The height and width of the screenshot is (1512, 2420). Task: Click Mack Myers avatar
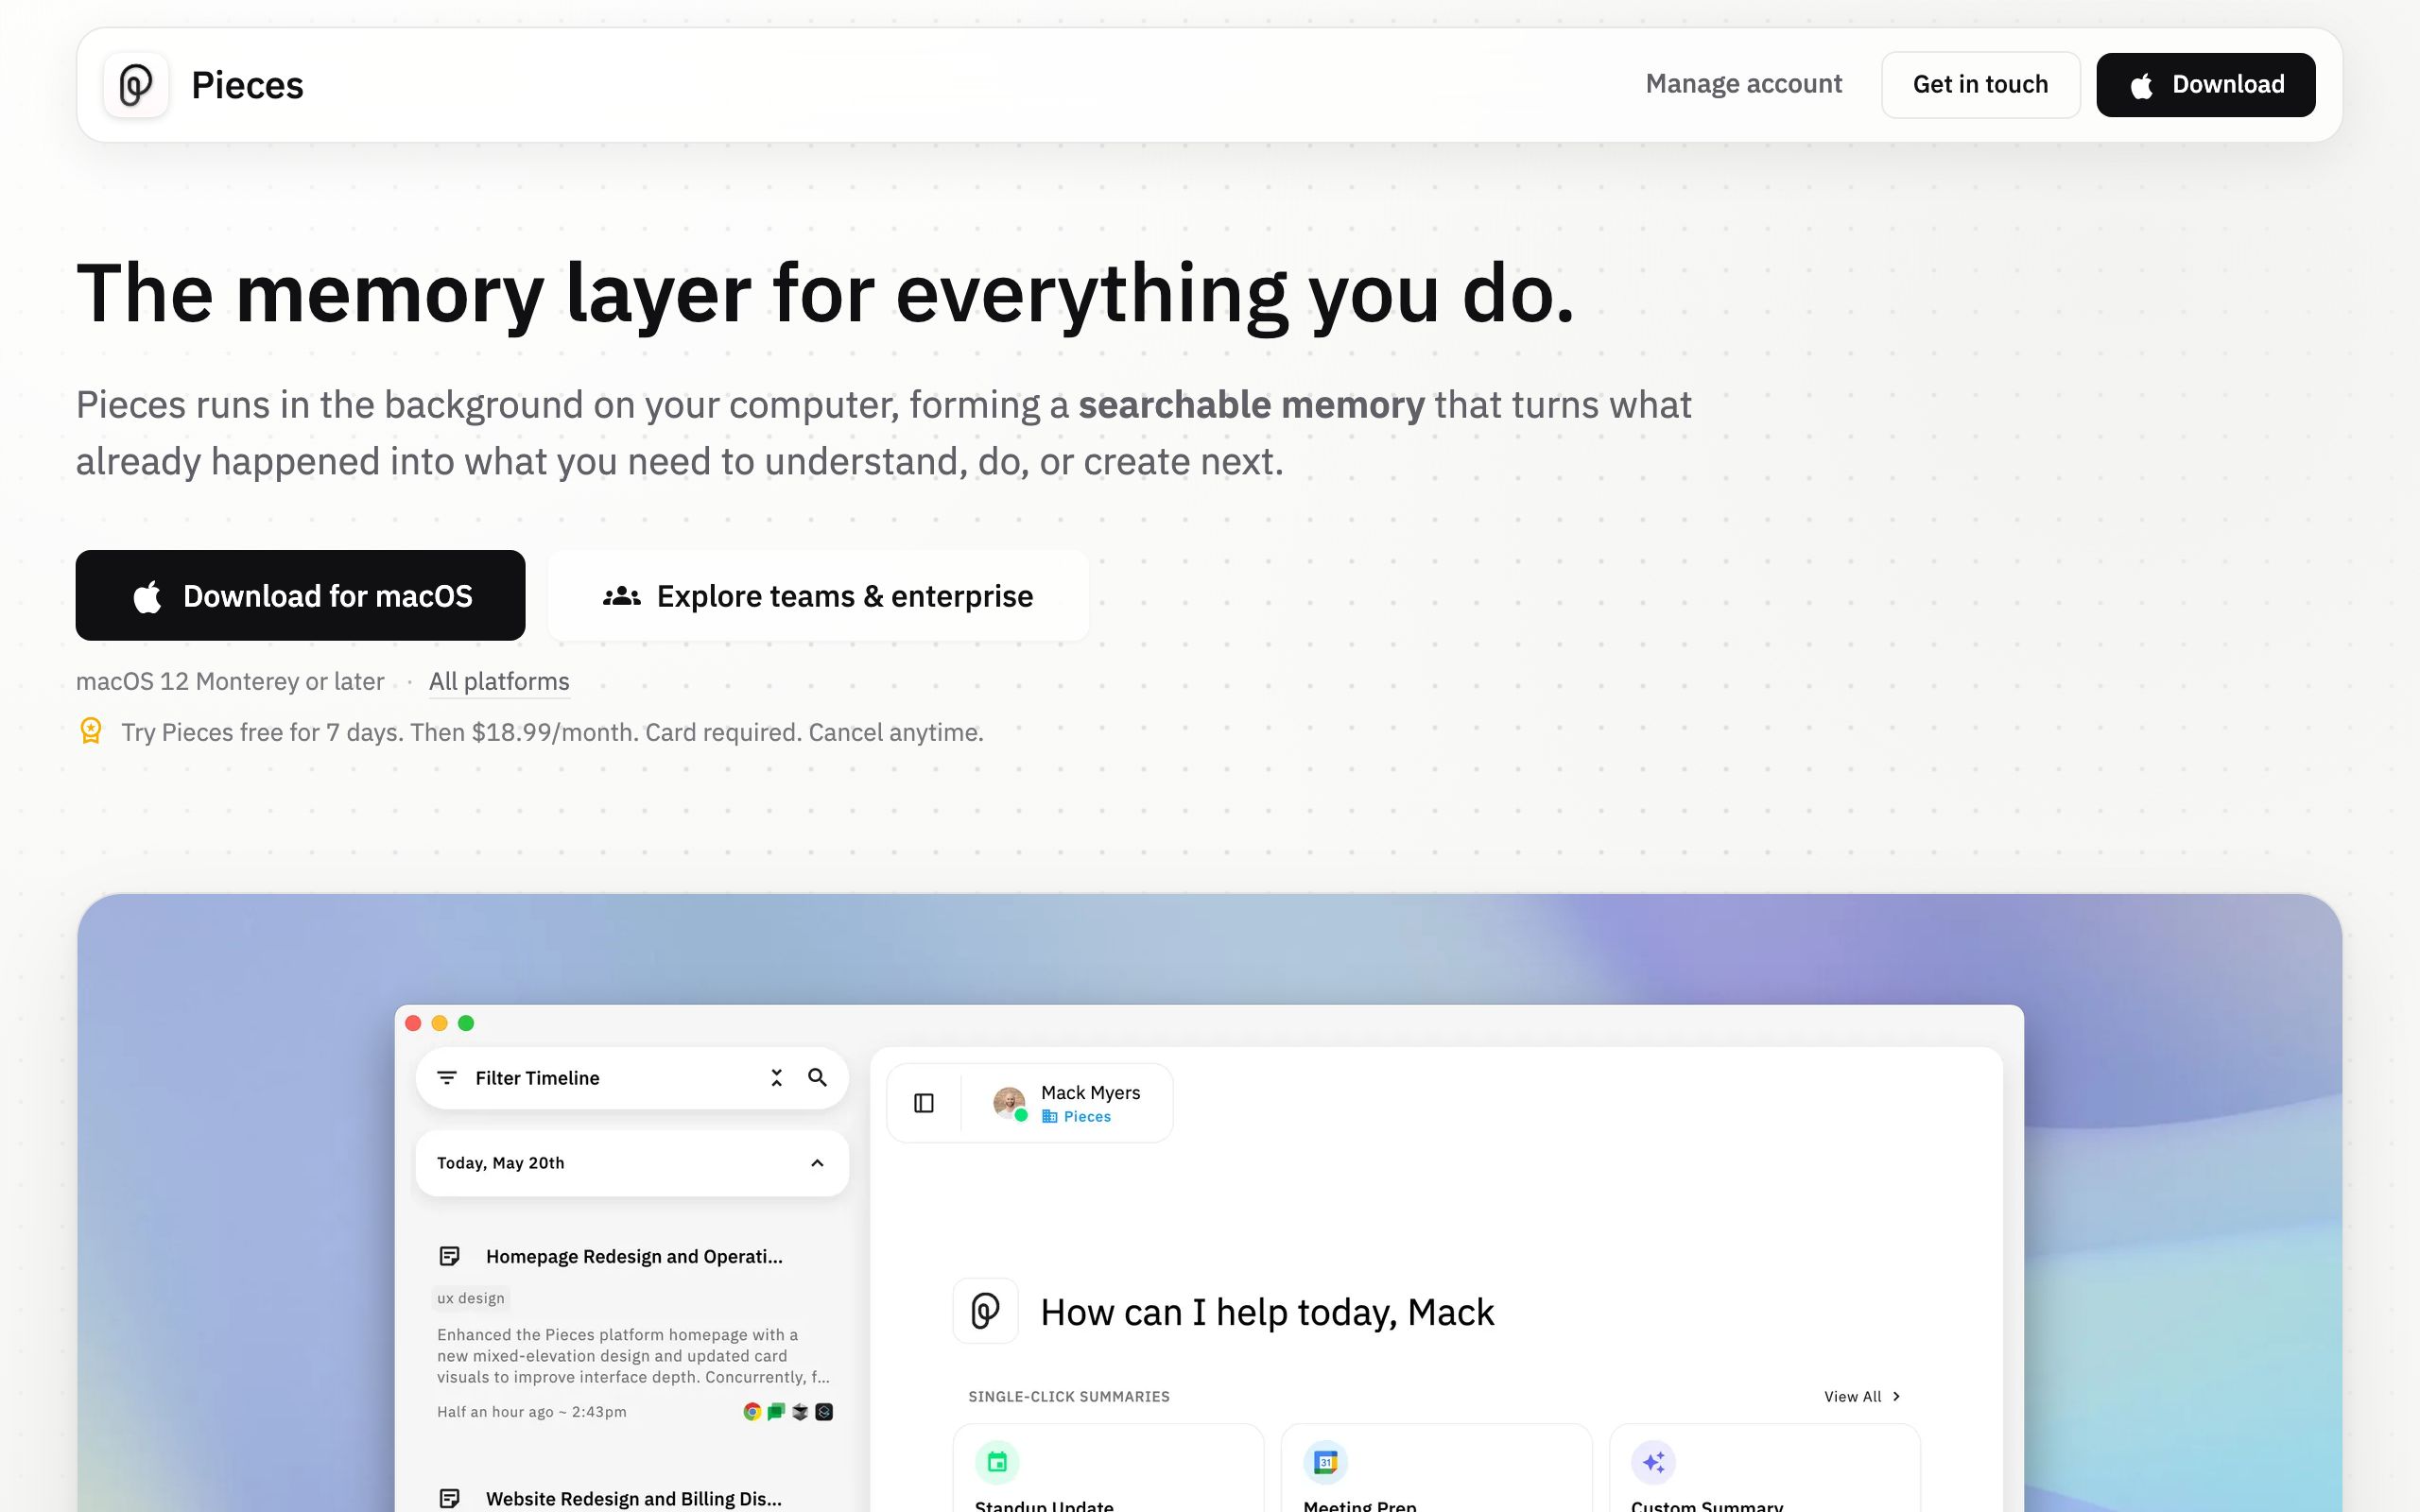pyautogui.click(x=1009, y=1102)
